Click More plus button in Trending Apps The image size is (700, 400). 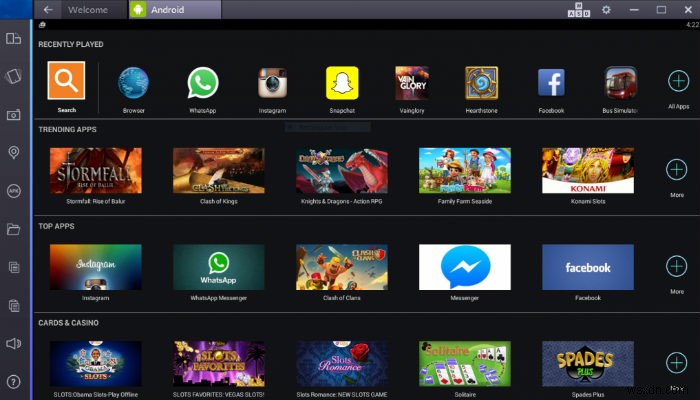[676, 170]
